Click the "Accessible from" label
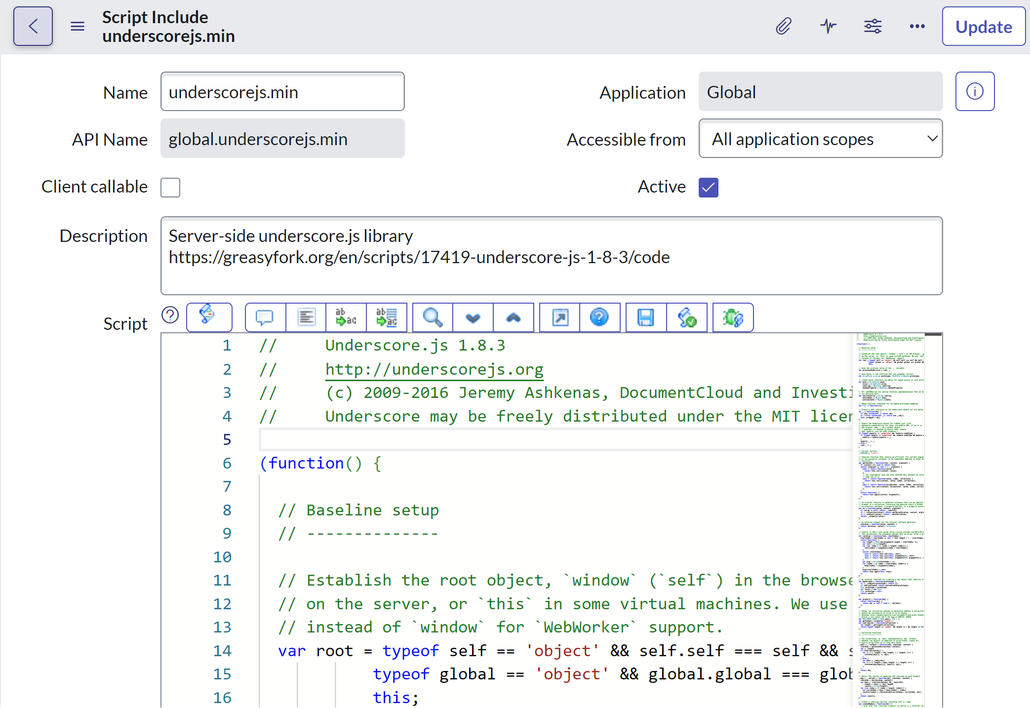 626,139
